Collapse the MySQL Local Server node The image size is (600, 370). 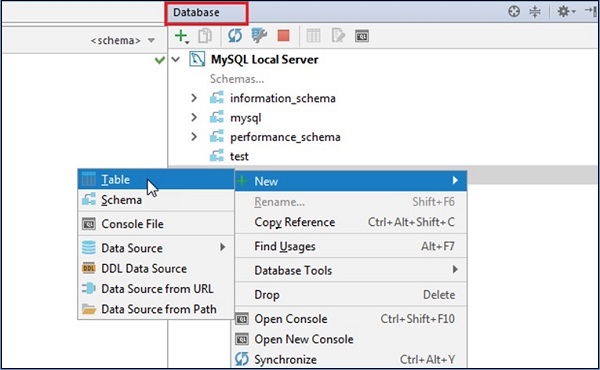point(176,60)
